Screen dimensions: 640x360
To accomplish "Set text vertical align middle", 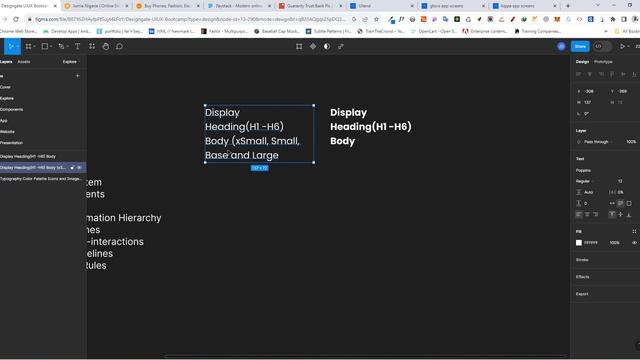I will tap(620, 214).
